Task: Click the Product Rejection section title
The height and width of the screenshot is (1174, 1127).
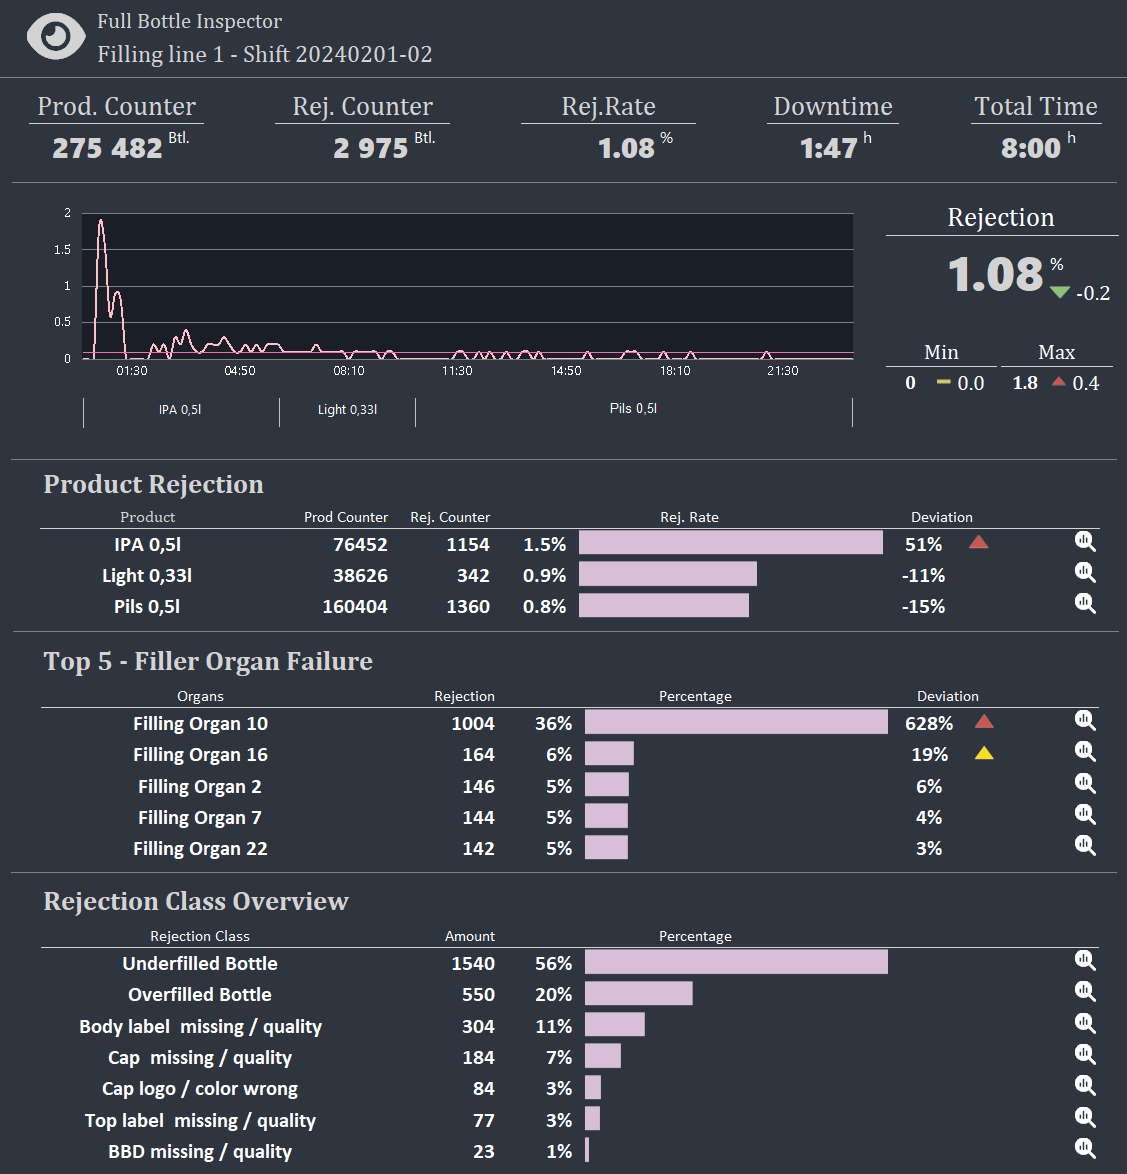Action: [154, 484]
